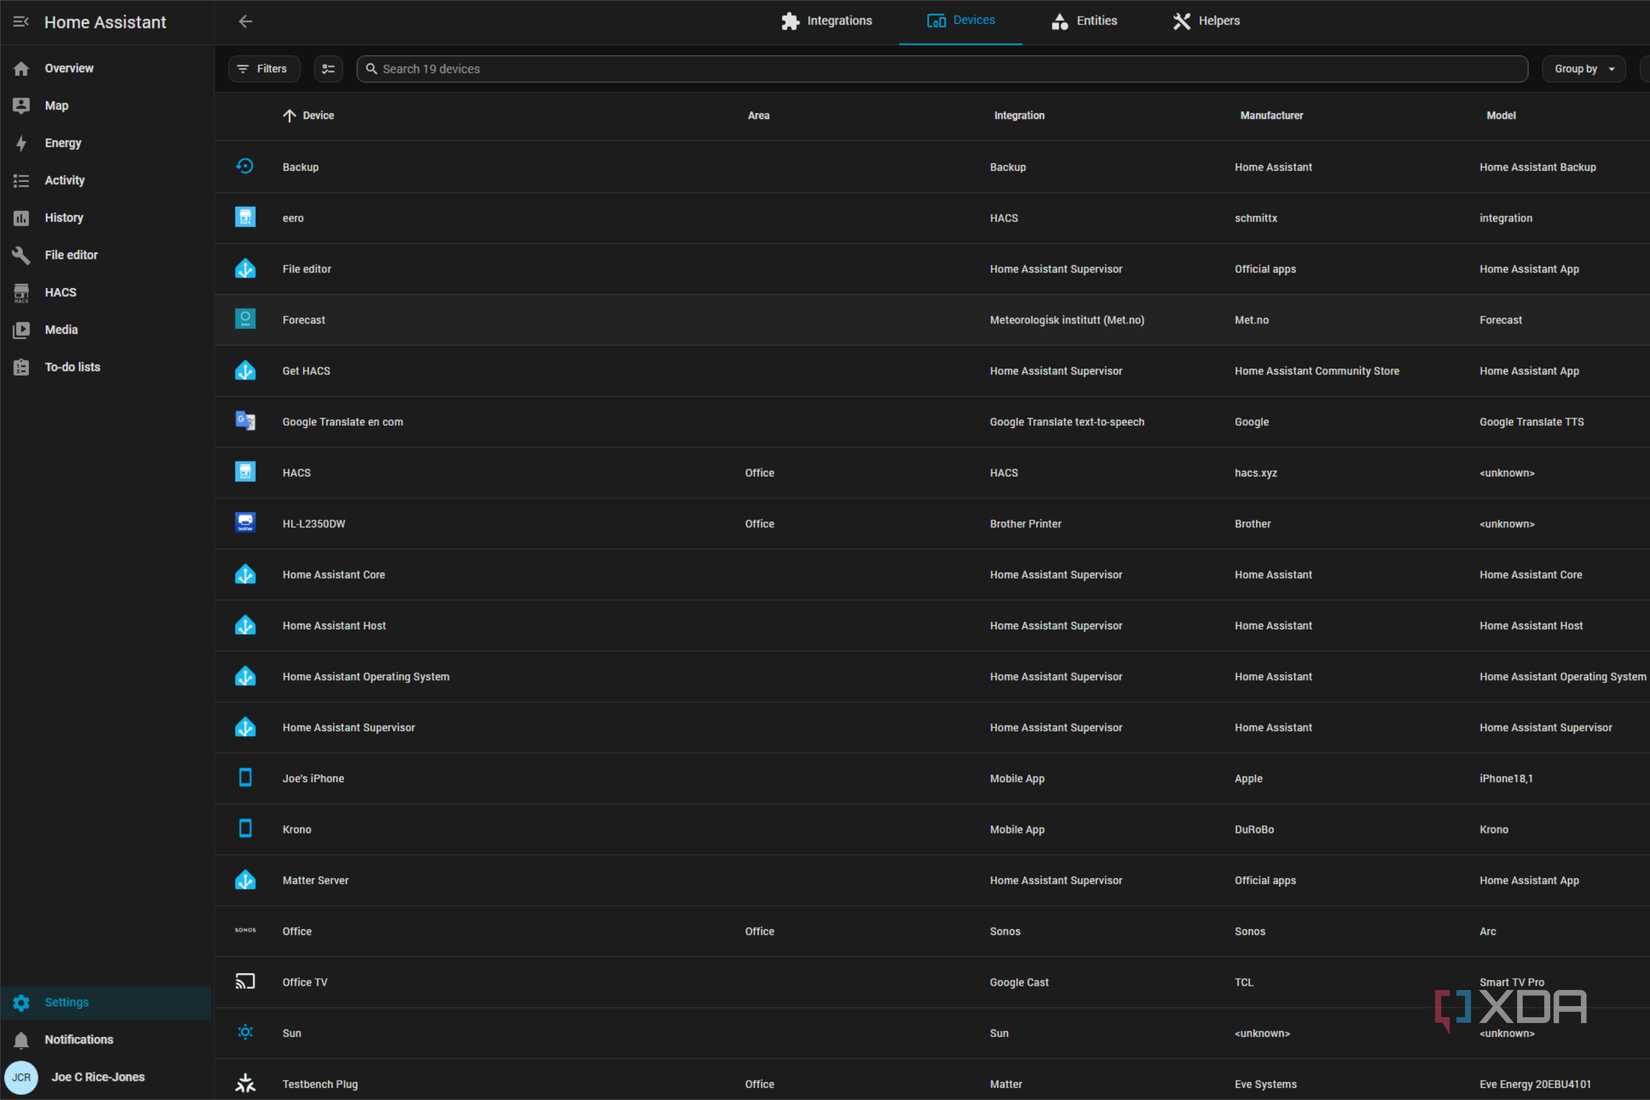Screen dimensions: 1650x1100
Task: Click the Home Assistant Supervisor device icon
Action: [x=245, y=727]
